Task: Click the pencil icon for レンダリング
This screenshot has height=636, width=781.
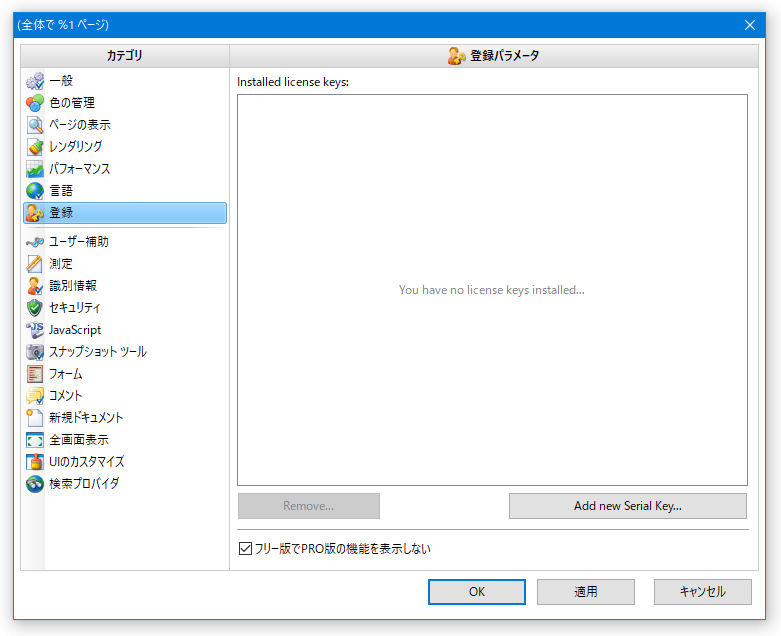Action: tap(35, 146)
